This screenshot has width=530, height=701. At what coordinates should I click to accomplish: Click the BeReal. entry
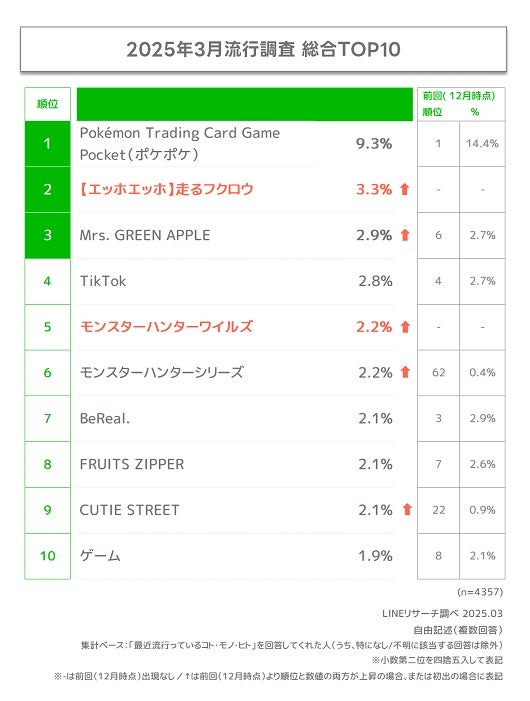coord(105,418)
